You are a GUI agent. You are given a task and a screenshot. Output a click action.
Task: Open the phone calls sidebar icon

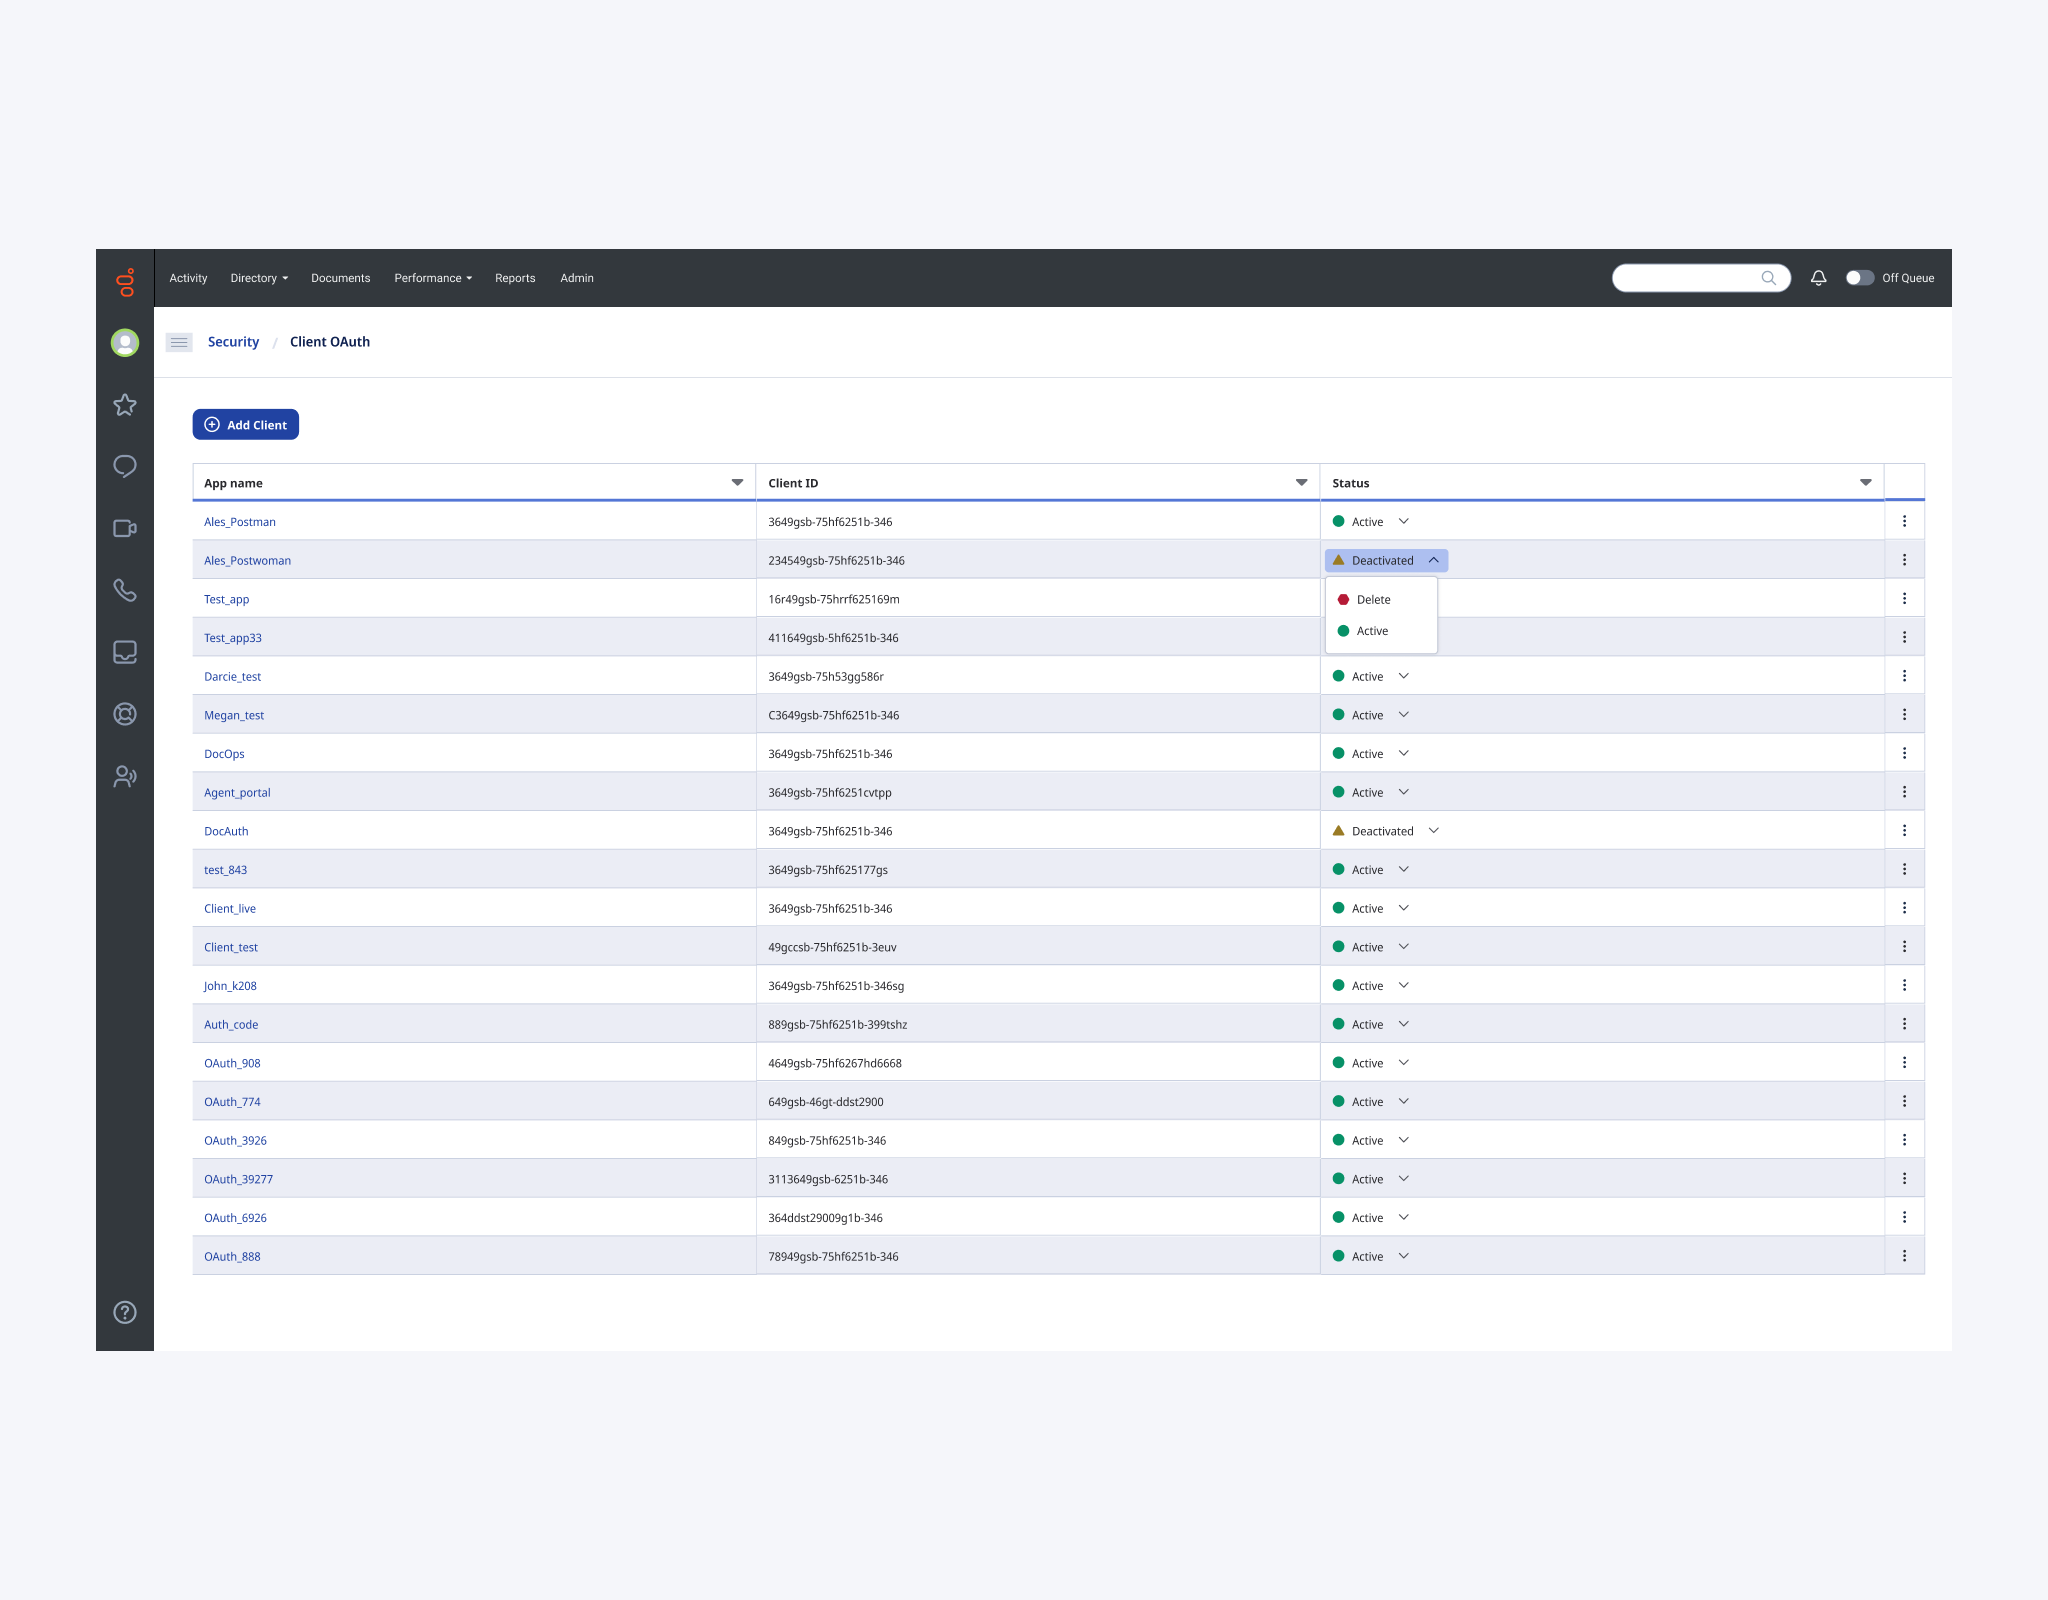click(125, 590)
